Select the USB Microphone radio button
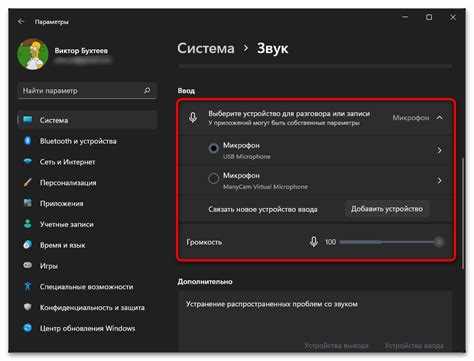Viewport: 474px width, 361px height. click(x=214, y=148)
